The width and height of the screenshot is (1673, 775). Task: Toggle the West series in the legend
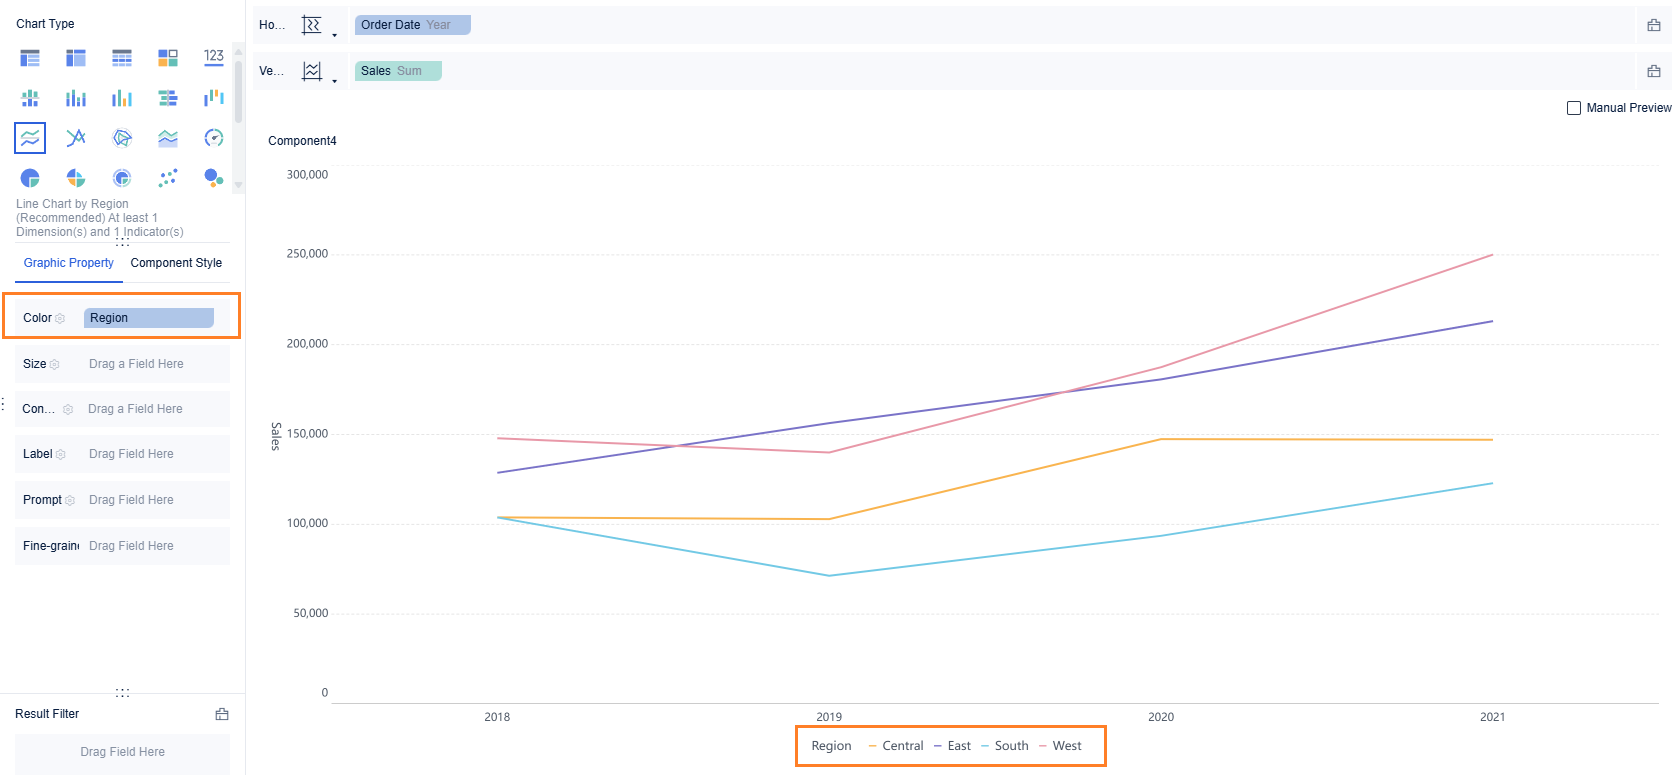(1061, 746)
